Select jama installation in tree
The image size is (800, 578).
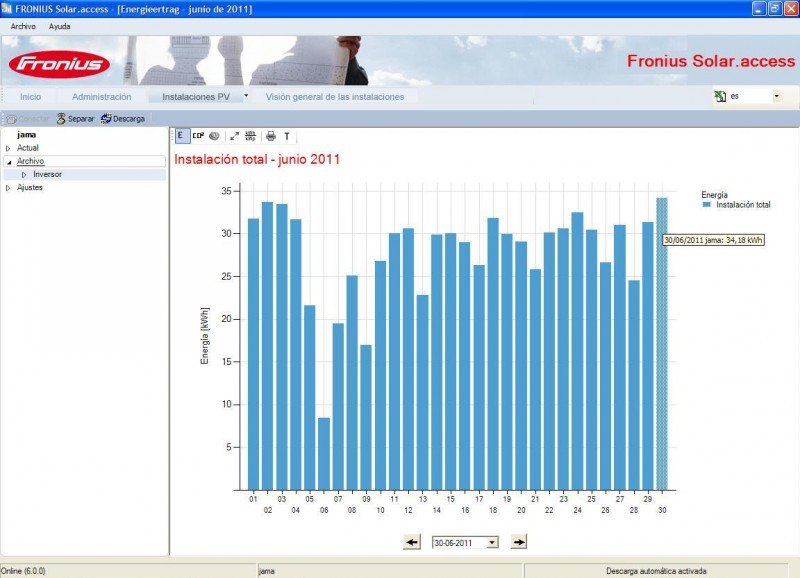point(27,135)
